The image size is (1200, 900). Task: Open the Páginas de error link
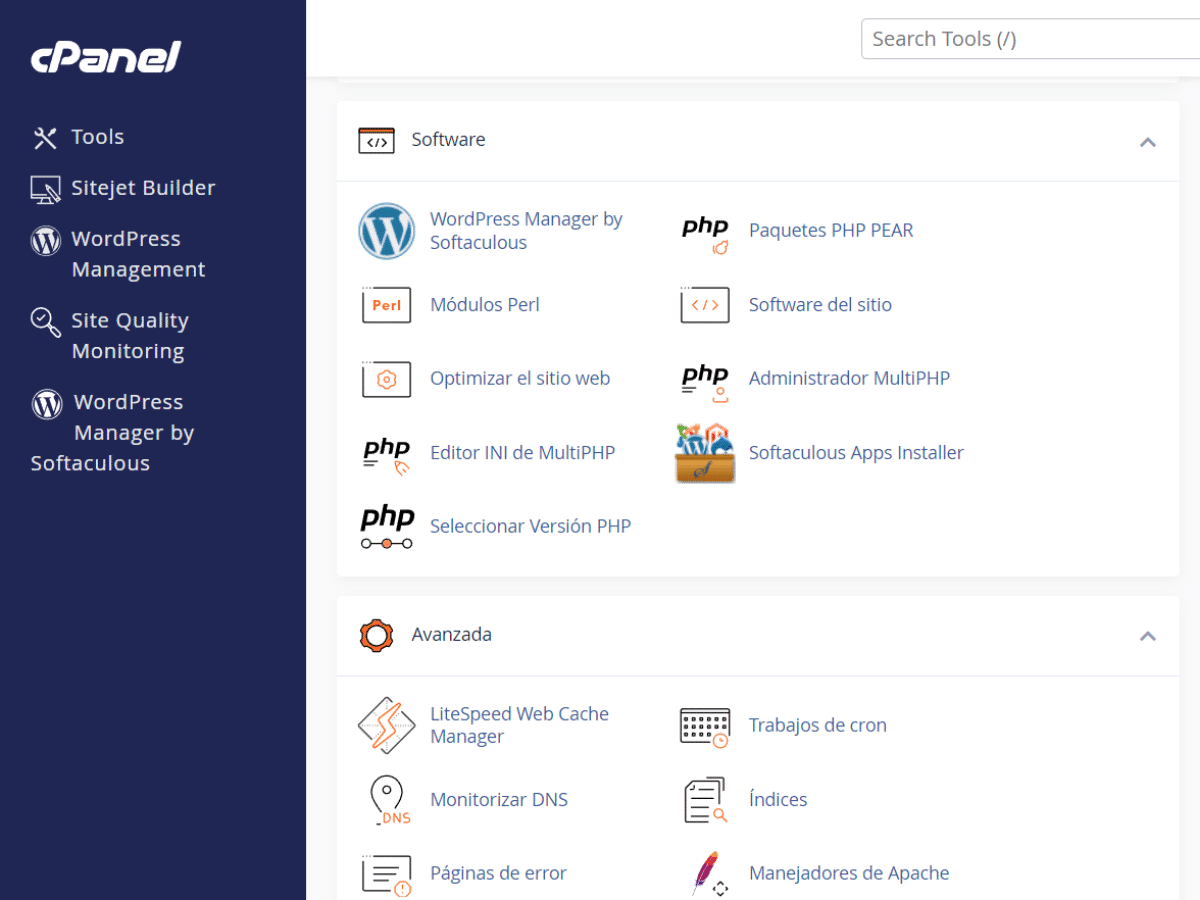click(x=498, y=874)
